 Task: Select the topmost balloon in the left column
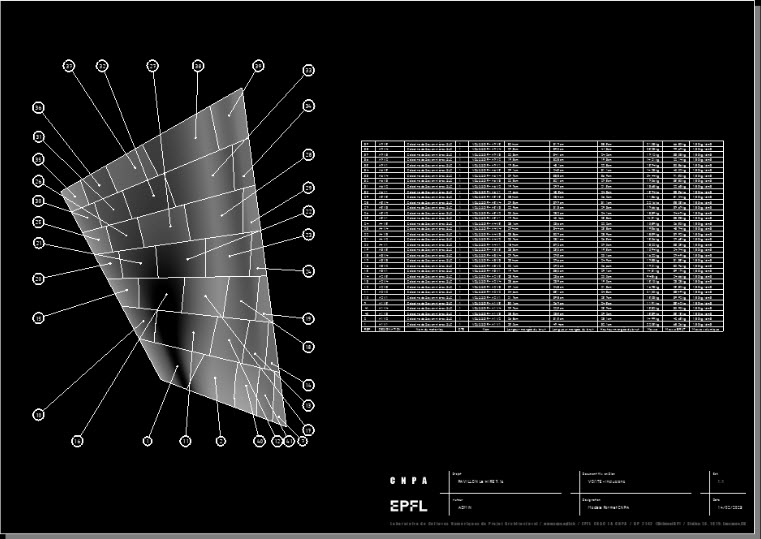tap(39, 107)
